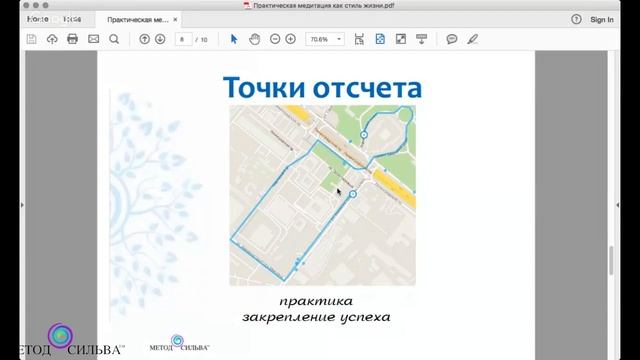Click the upload to cloud icon
Screen dimensions: 640x360
click(x=52, y=39)
